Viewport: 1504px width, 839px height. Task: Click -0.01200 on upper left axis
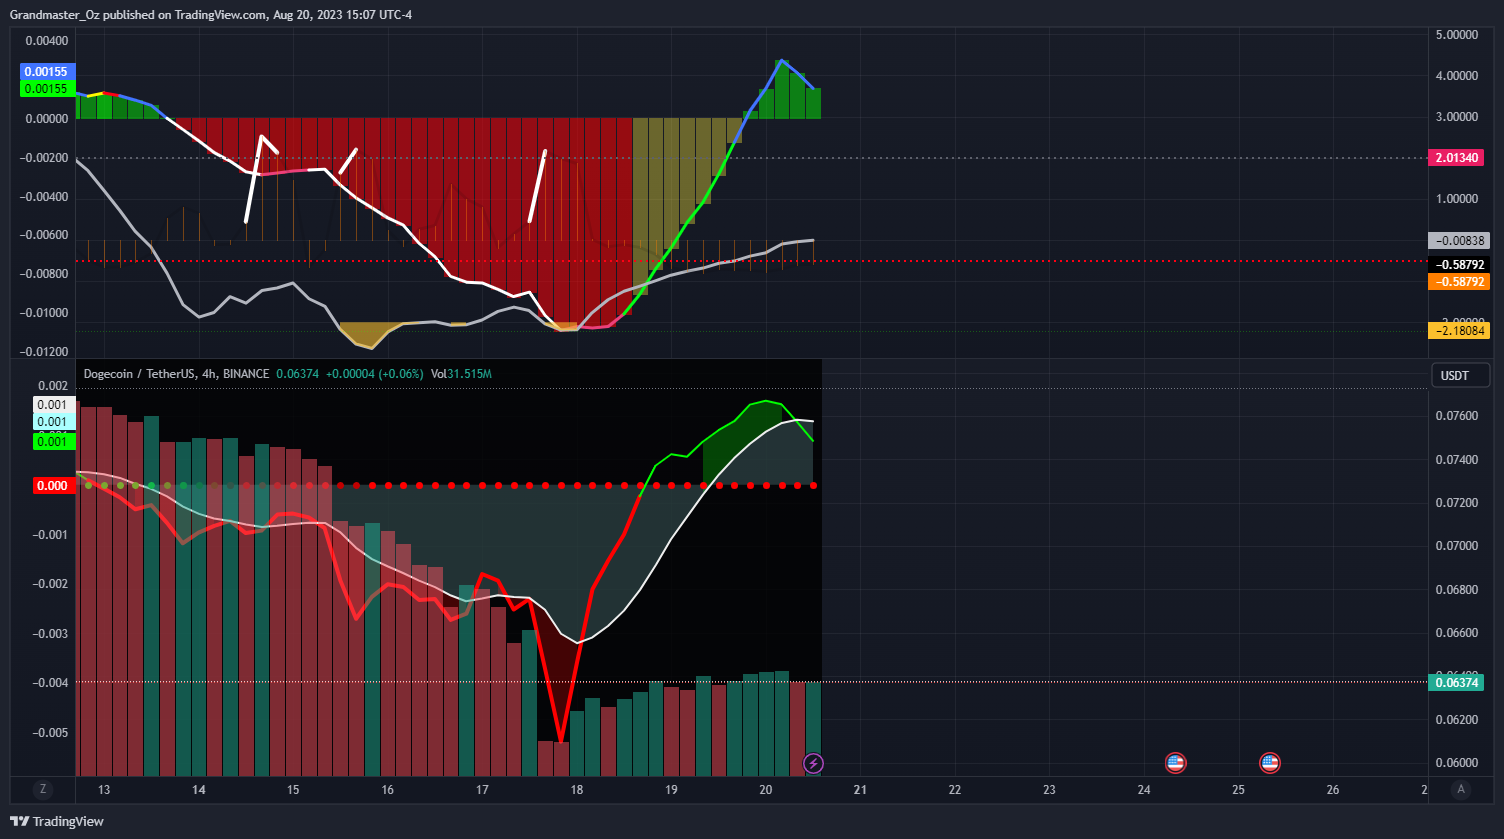[45, 352]
